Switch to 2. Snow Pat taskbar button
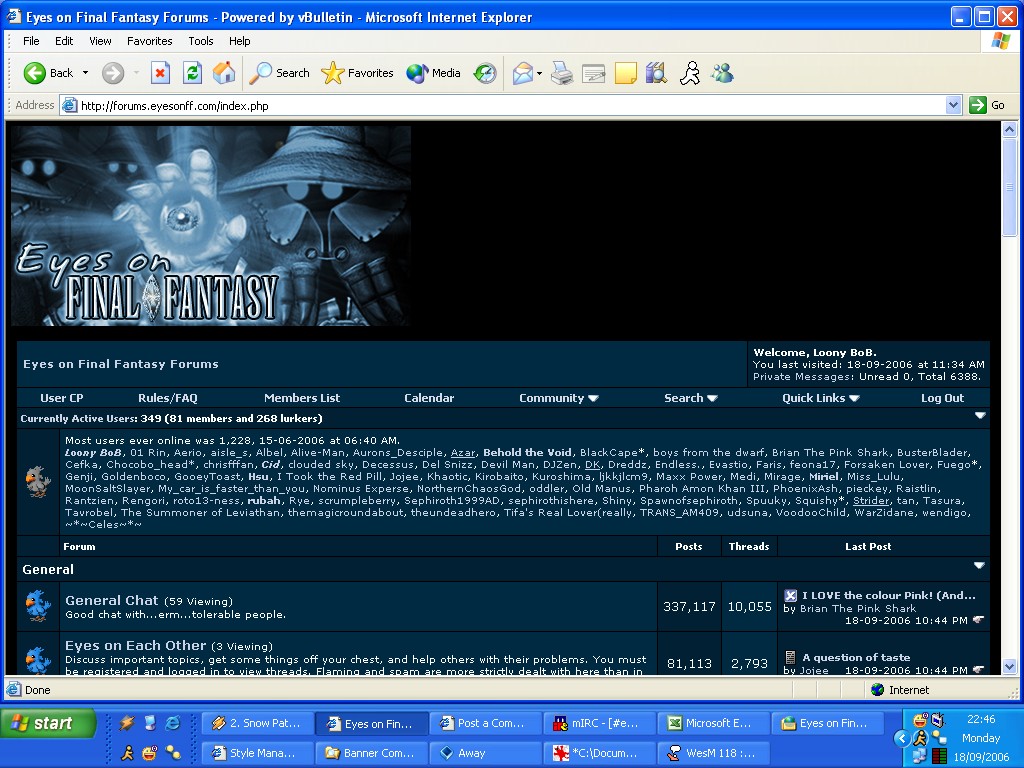Image resolution: width=1024 pixels, height=768 pixels. click(x=258, y=724)
